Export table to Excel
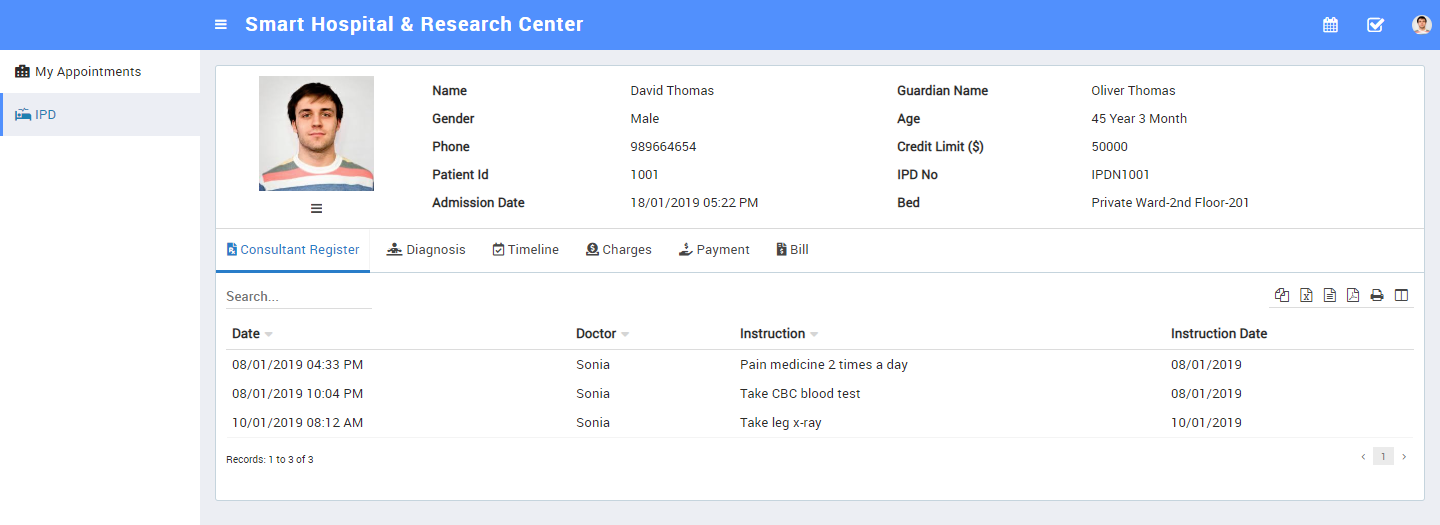 click(1306, 295)
